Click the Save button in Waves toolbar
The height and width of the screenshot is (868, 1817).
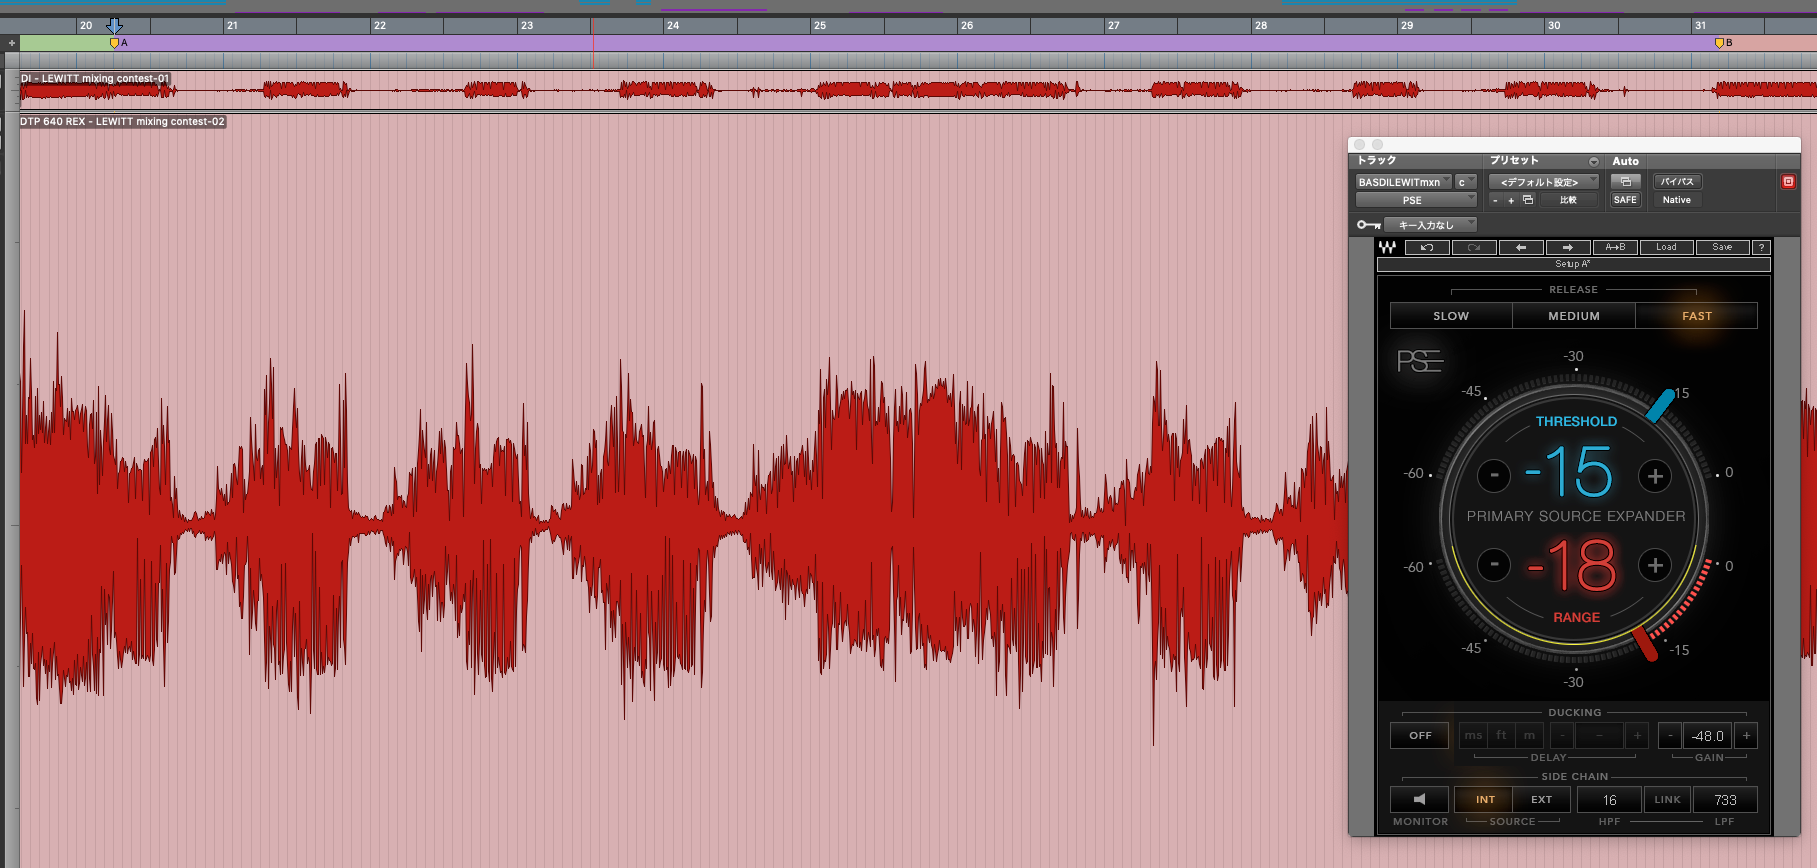point(1722,247)
